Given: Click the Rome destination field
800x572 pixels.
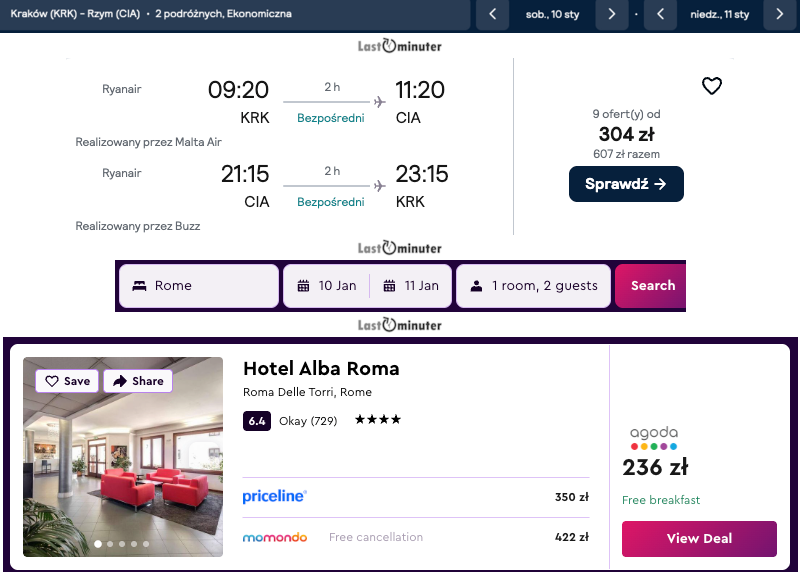Looking at the screenshot, I should click(199, 286).
